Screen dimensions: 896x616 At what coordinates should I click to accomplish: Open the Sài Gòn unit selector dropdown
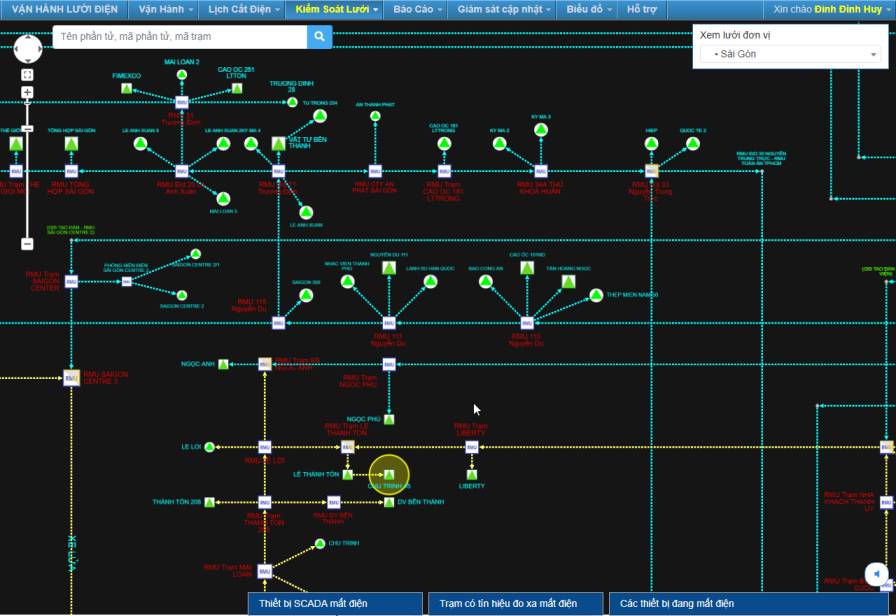[791, 54]
